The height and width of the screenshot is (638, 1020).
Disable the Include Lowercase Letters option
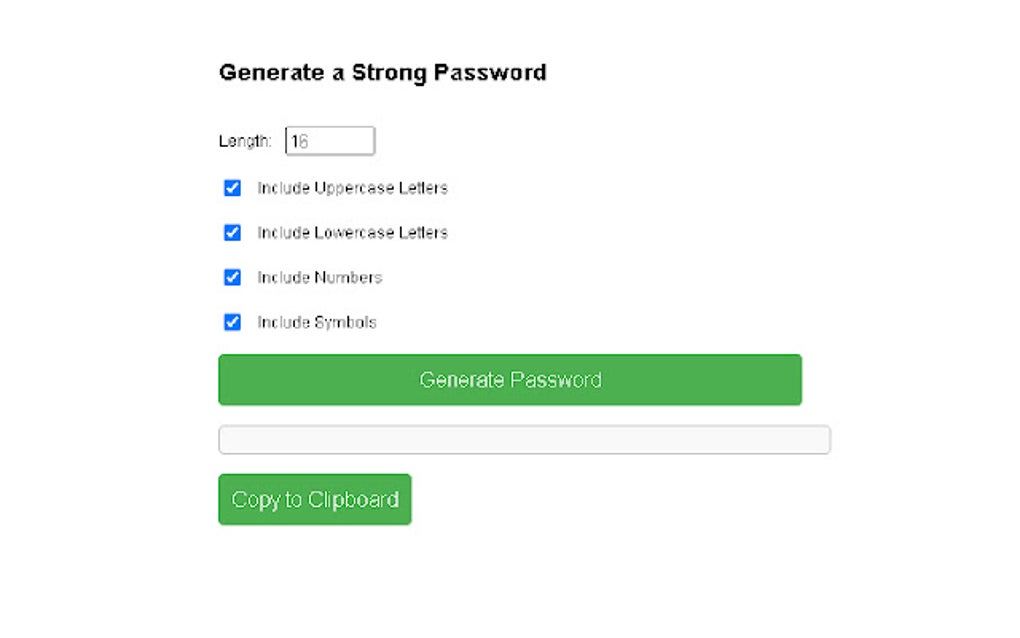pyautogui.click(x=231, y=232)
